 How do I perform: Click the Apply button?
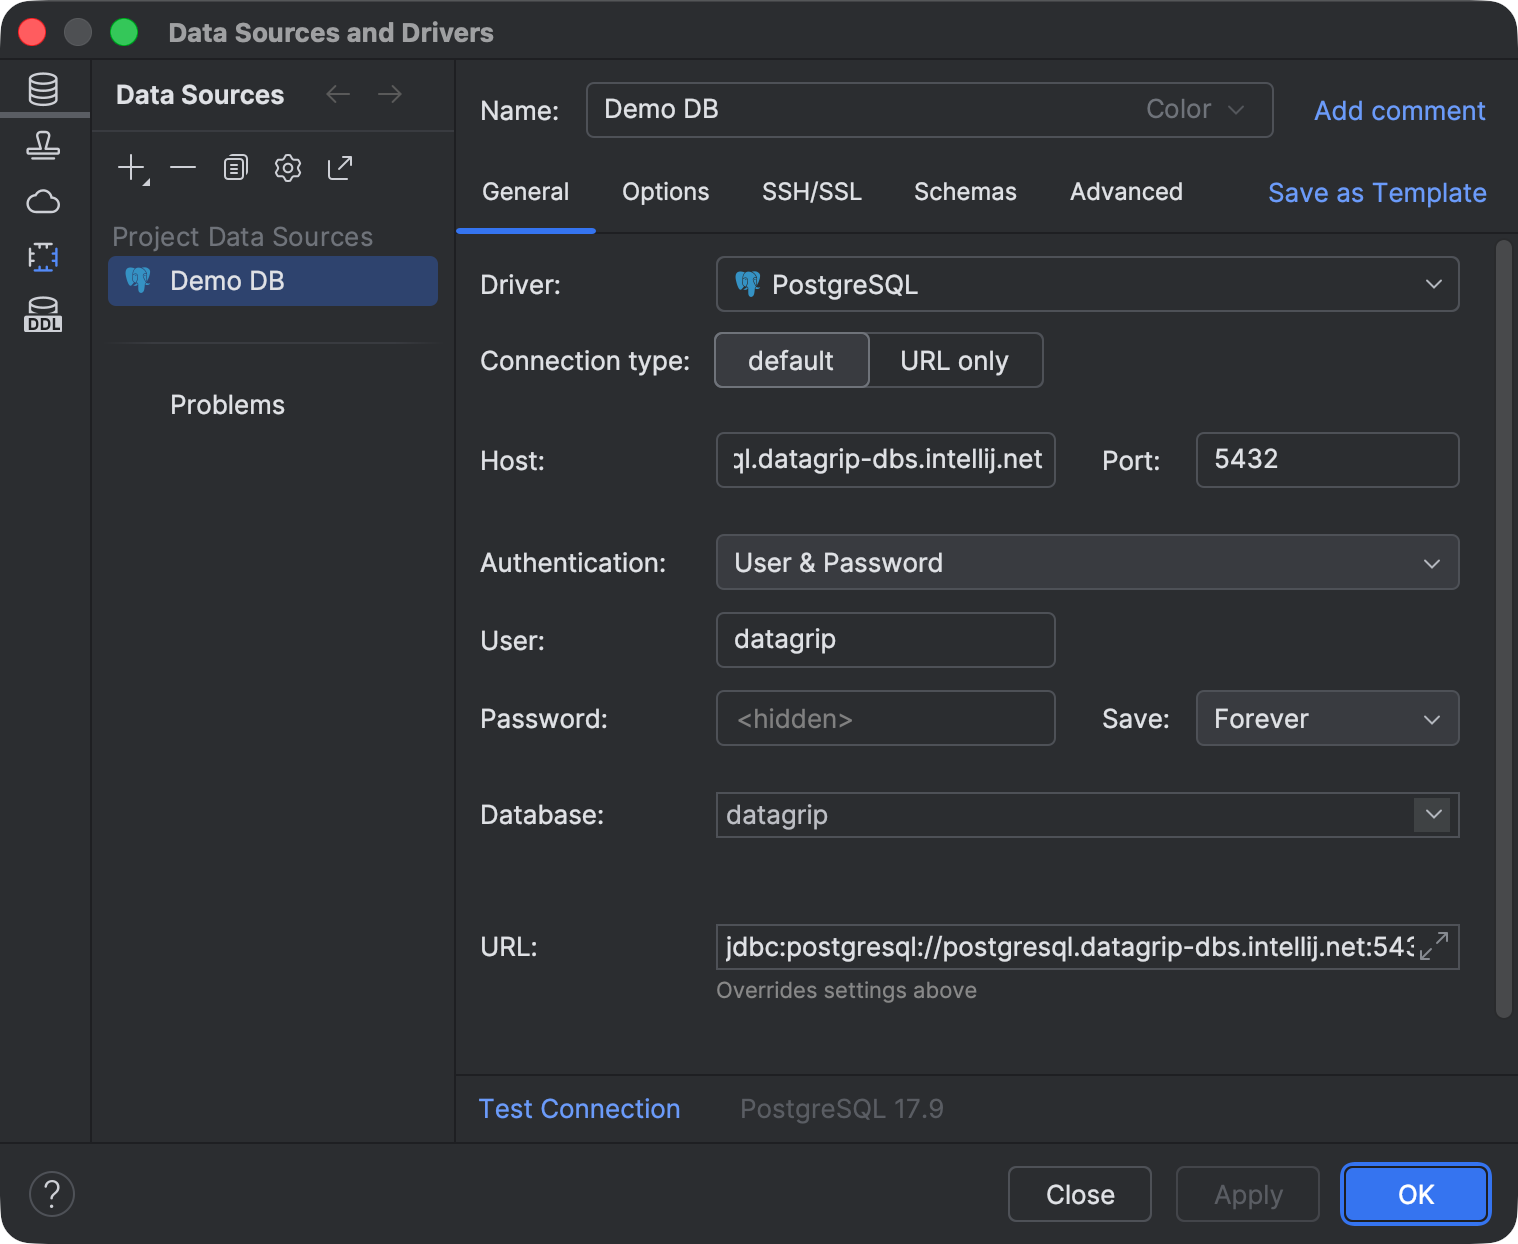pos(1248,1194)
